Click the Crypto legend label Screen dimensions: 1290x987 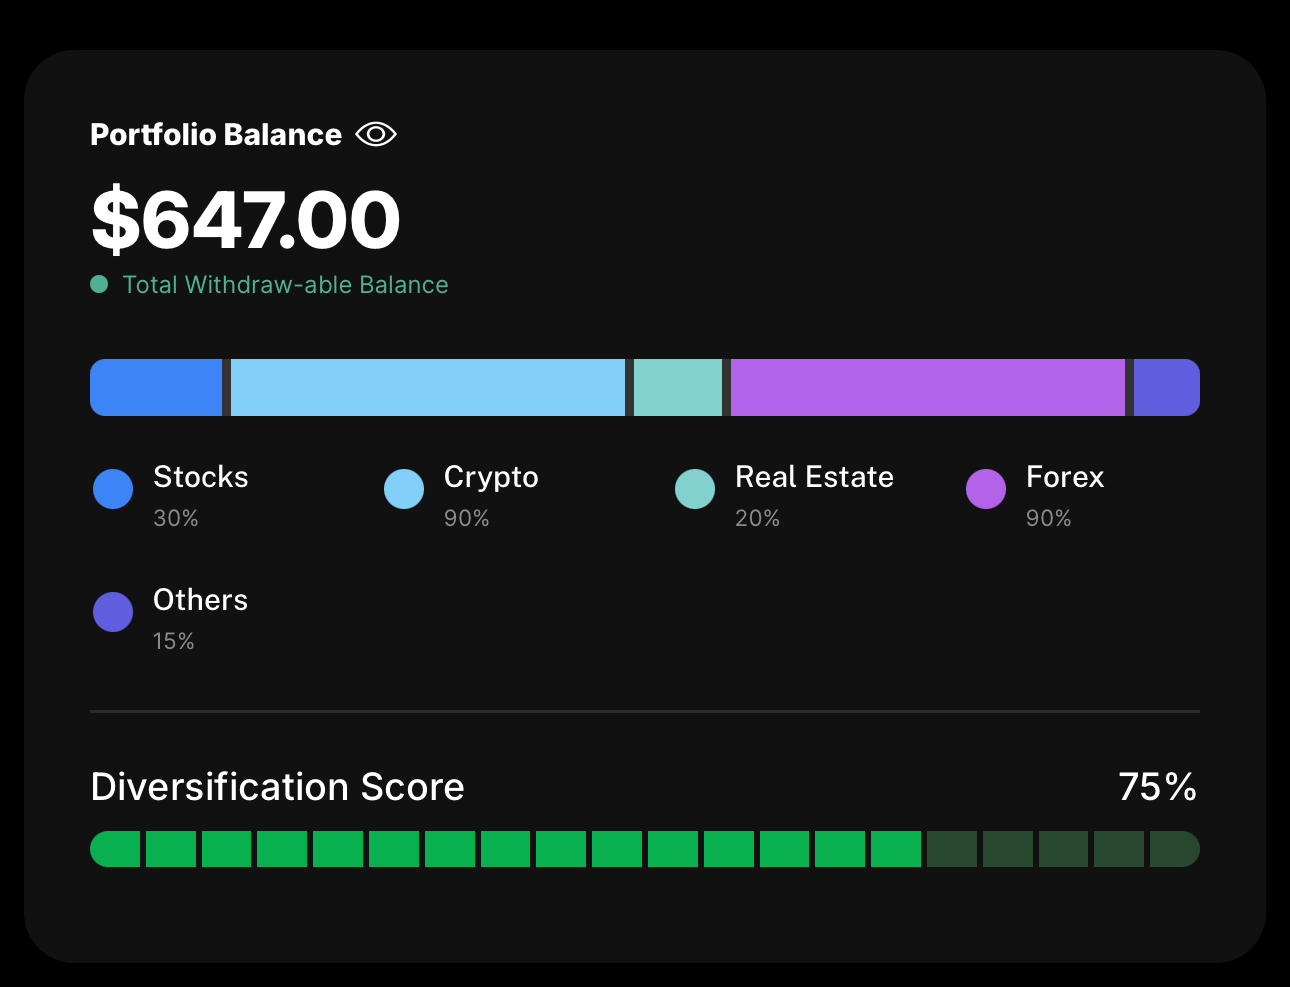coord(491,478)
